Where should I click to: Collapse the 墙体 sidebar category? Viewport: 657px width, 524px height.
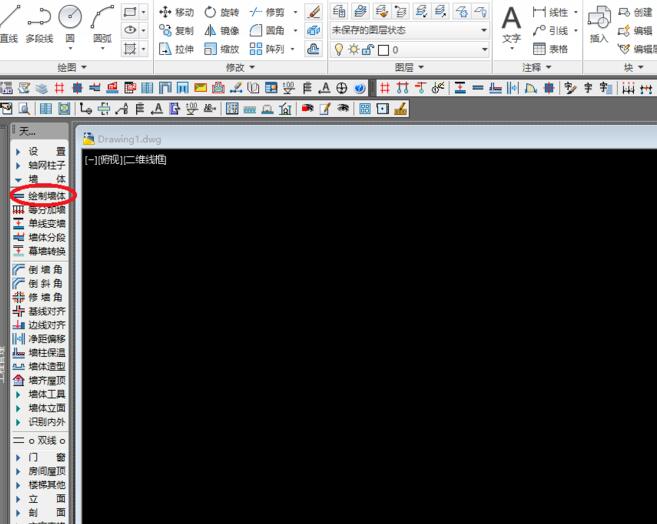tap(39, 179)
